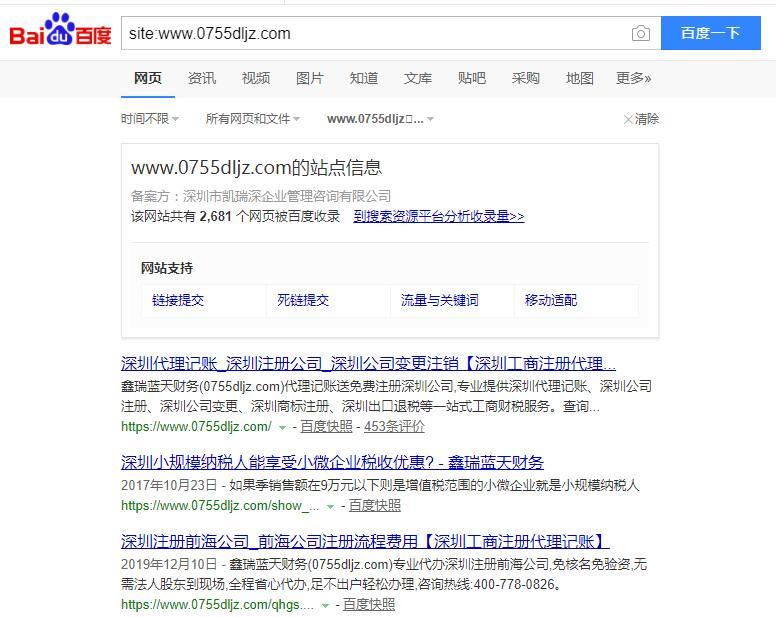Screen dimensions: 776x617
Task: Open the 链接提交 link
Action: (178, 300)
